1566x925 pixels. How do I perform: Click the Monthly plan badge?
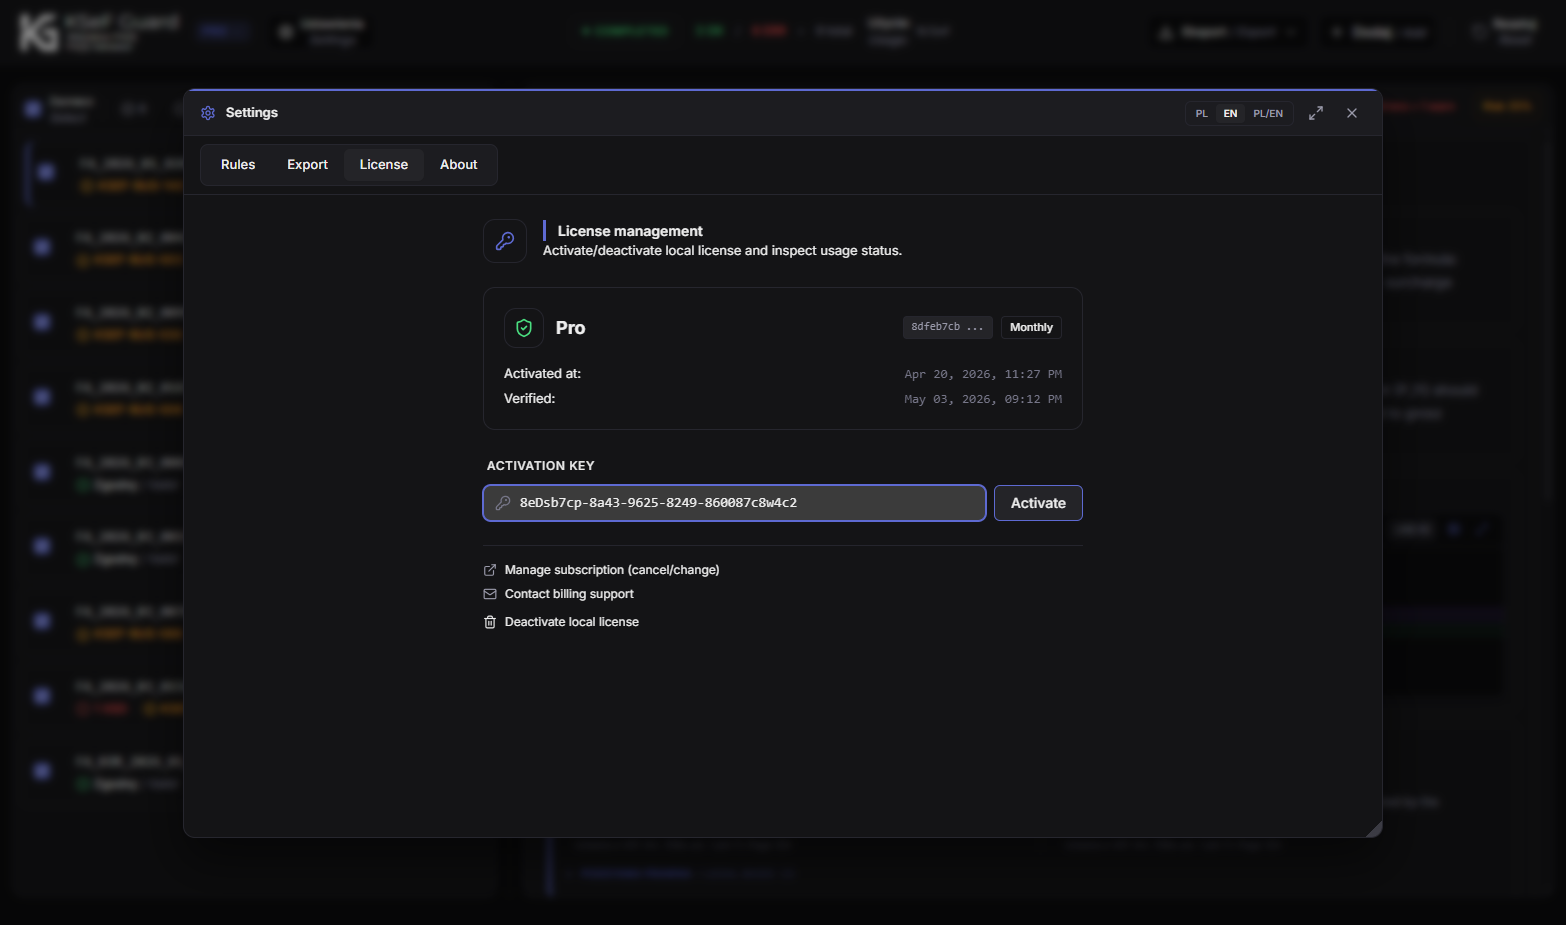[x=1031, y=327]
